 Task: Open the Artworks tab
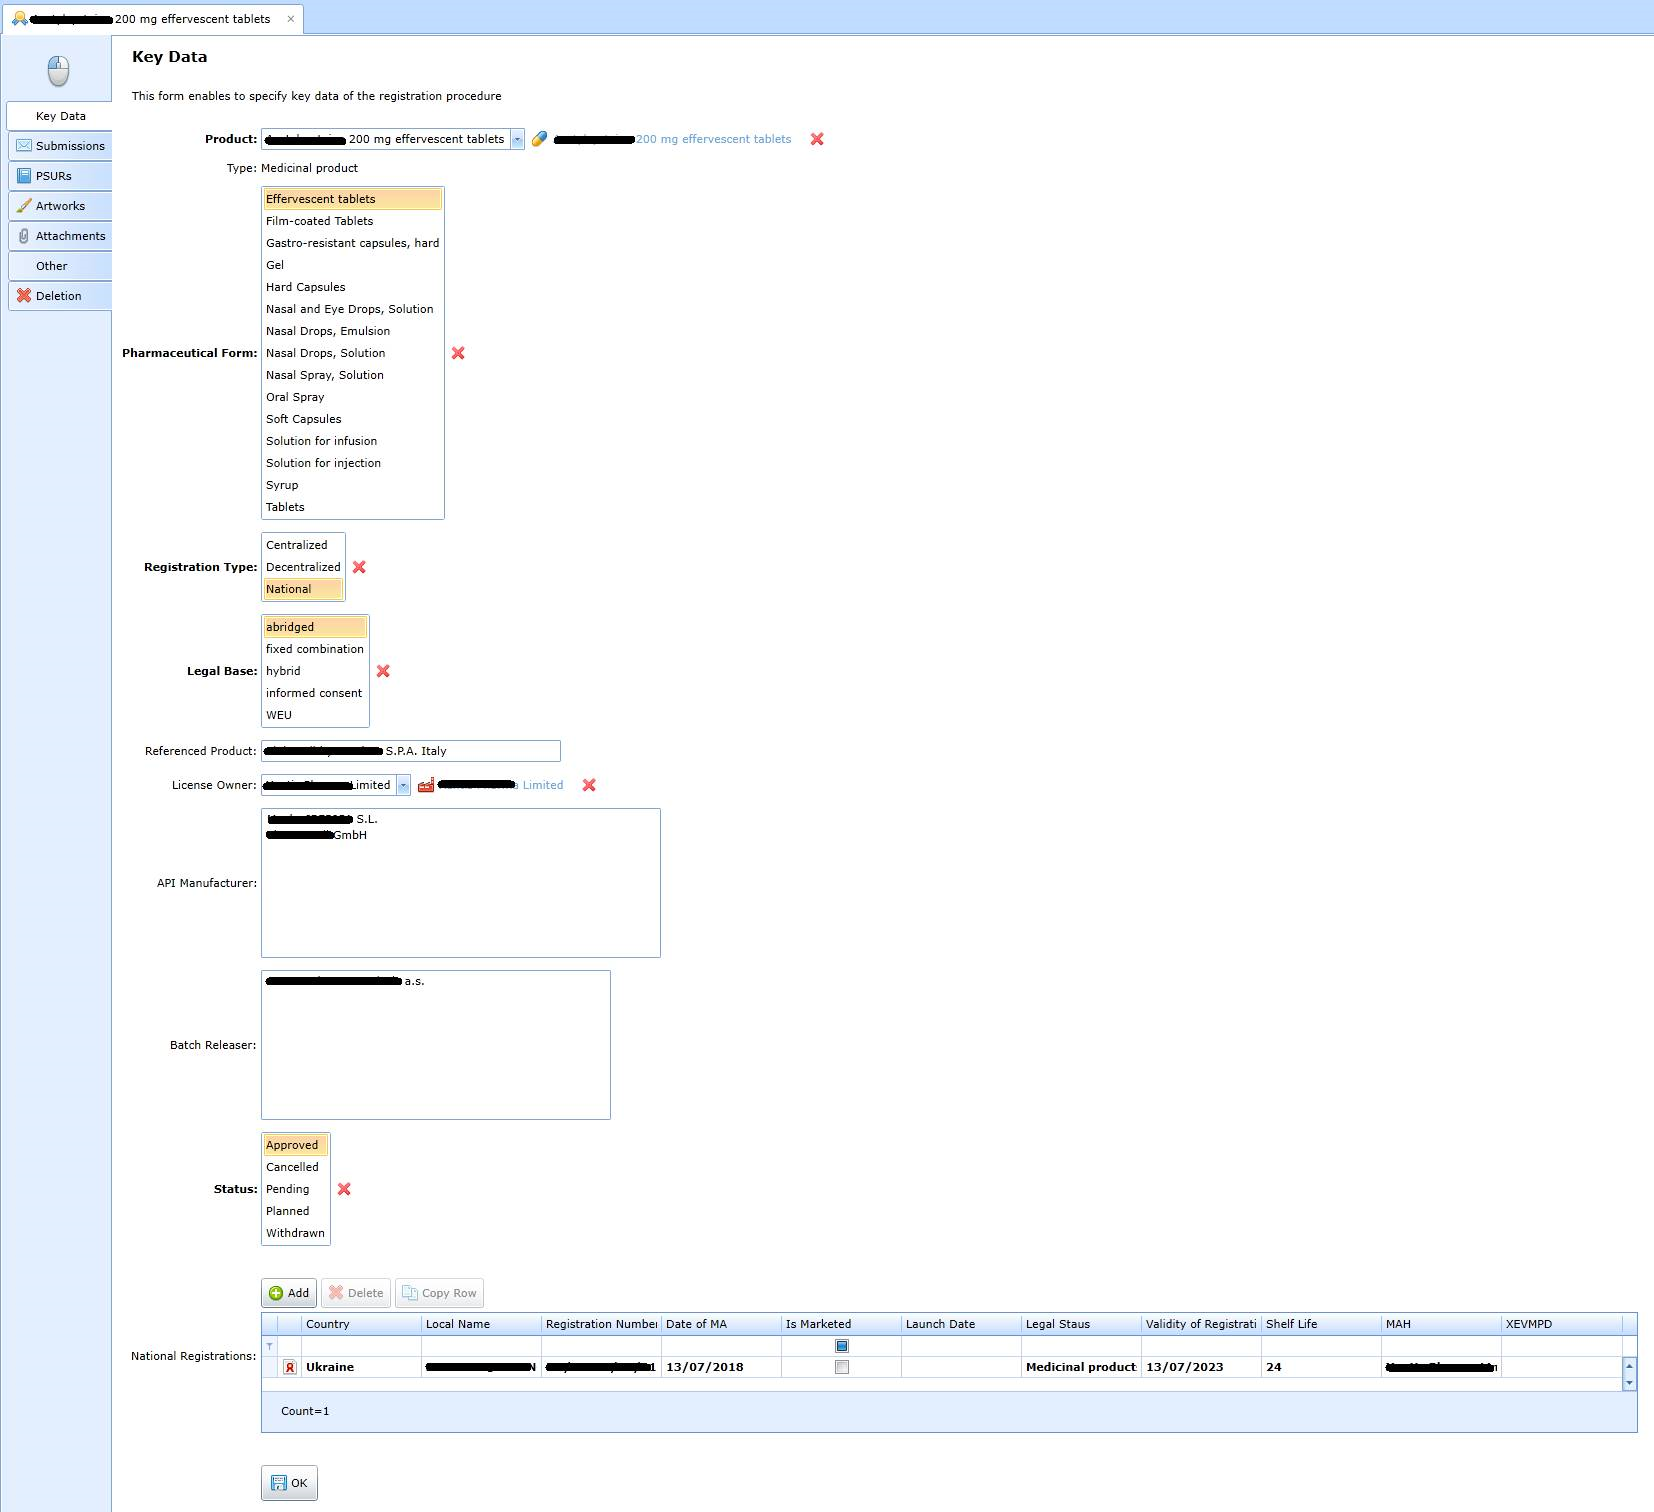(x=60, y=206)
